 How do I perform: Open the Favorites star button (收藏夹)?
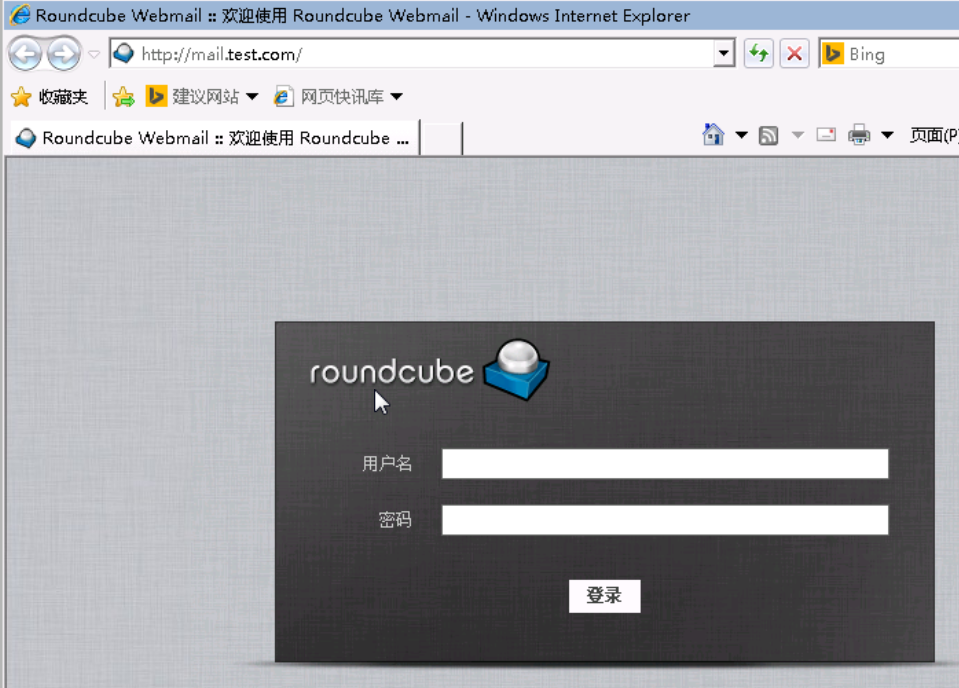[49, 97]
